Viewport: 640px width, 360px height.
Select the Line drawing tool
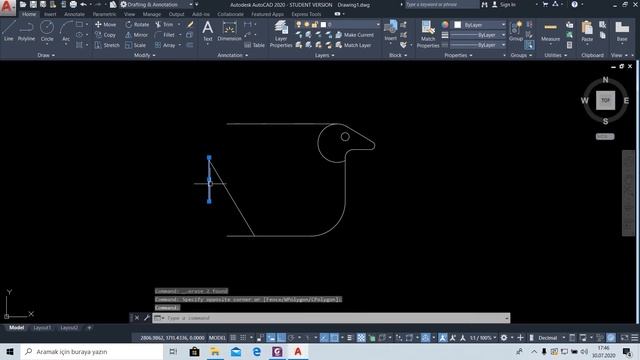click(x=9, y=31)
